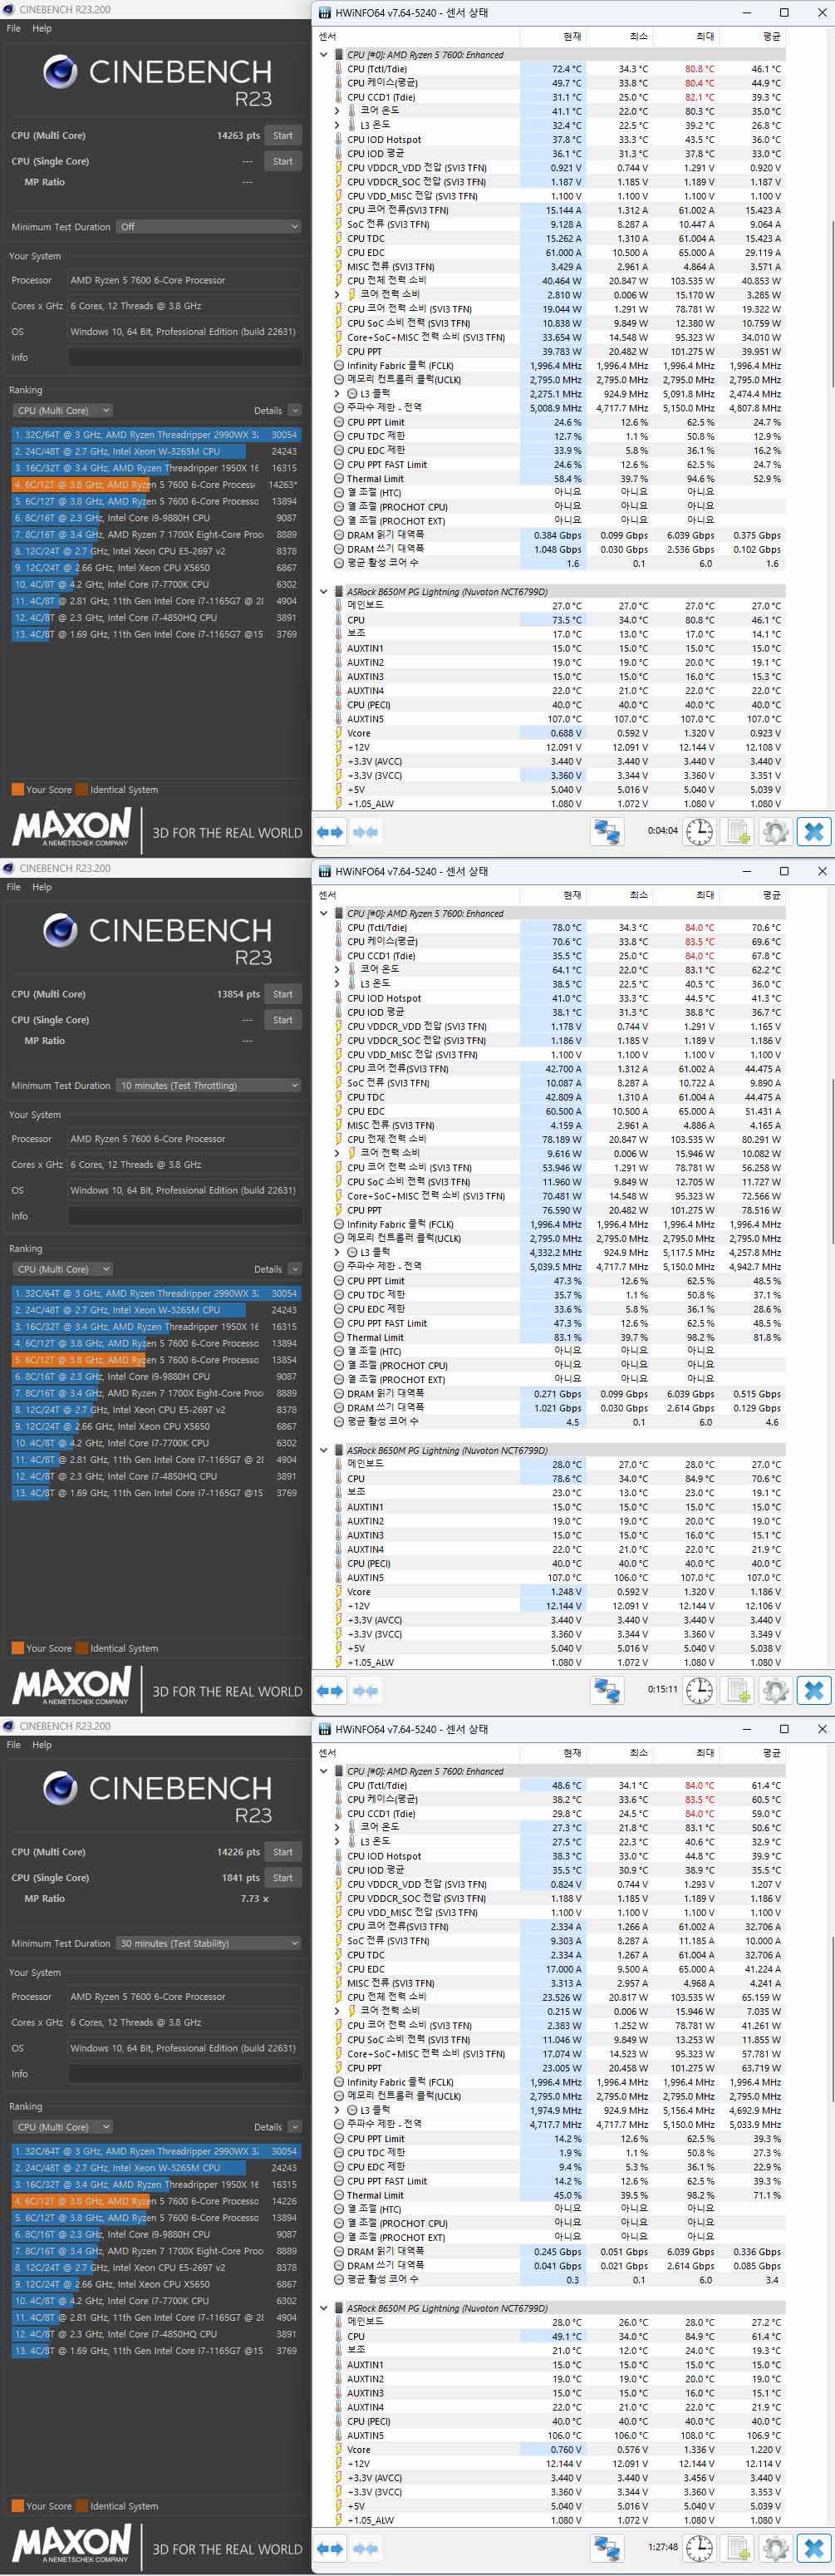Click the Start button beside 13854 pts
This screenshot has height=2576, width=835.
(x=283, y=994)
